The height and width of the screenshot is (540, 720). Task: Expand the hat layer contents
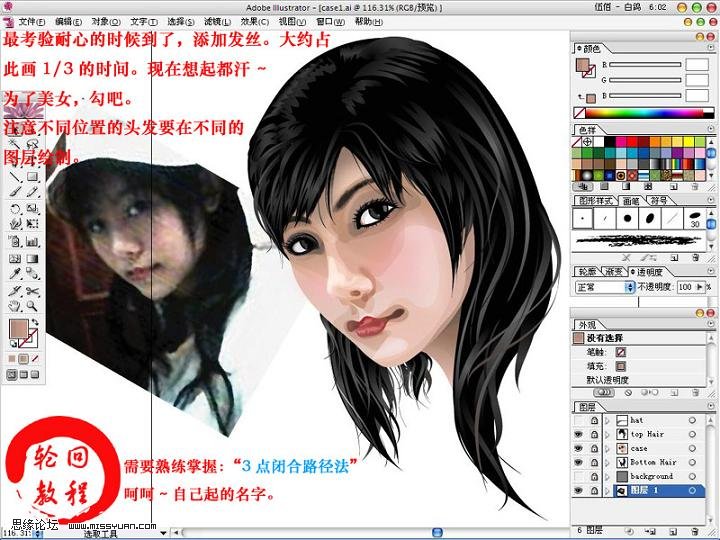coord(608,420)
